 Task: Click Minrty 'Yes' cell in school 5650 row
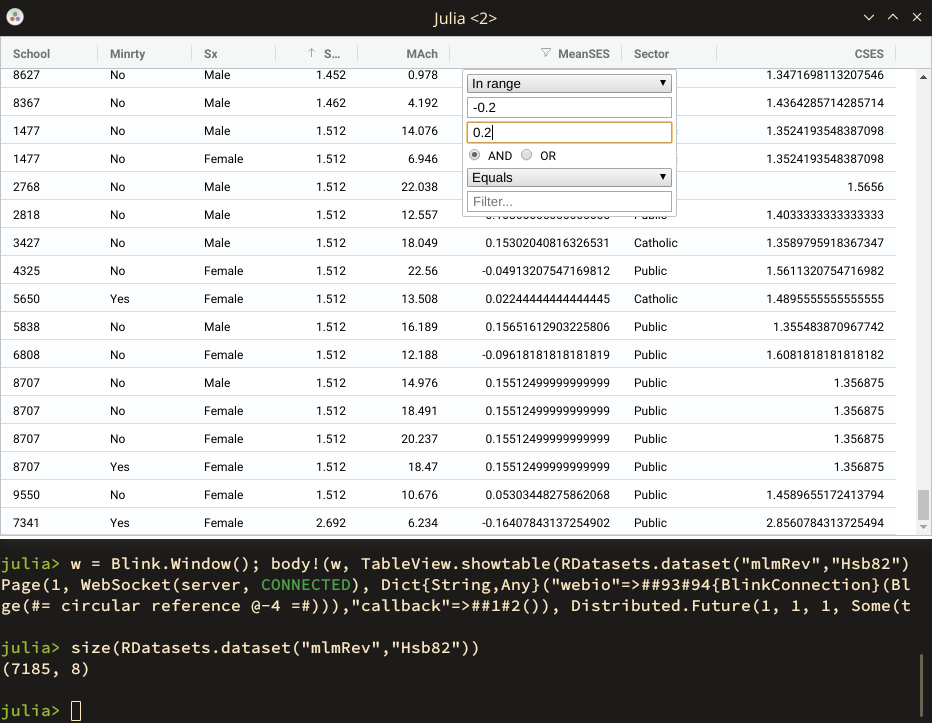pos(119,298)
